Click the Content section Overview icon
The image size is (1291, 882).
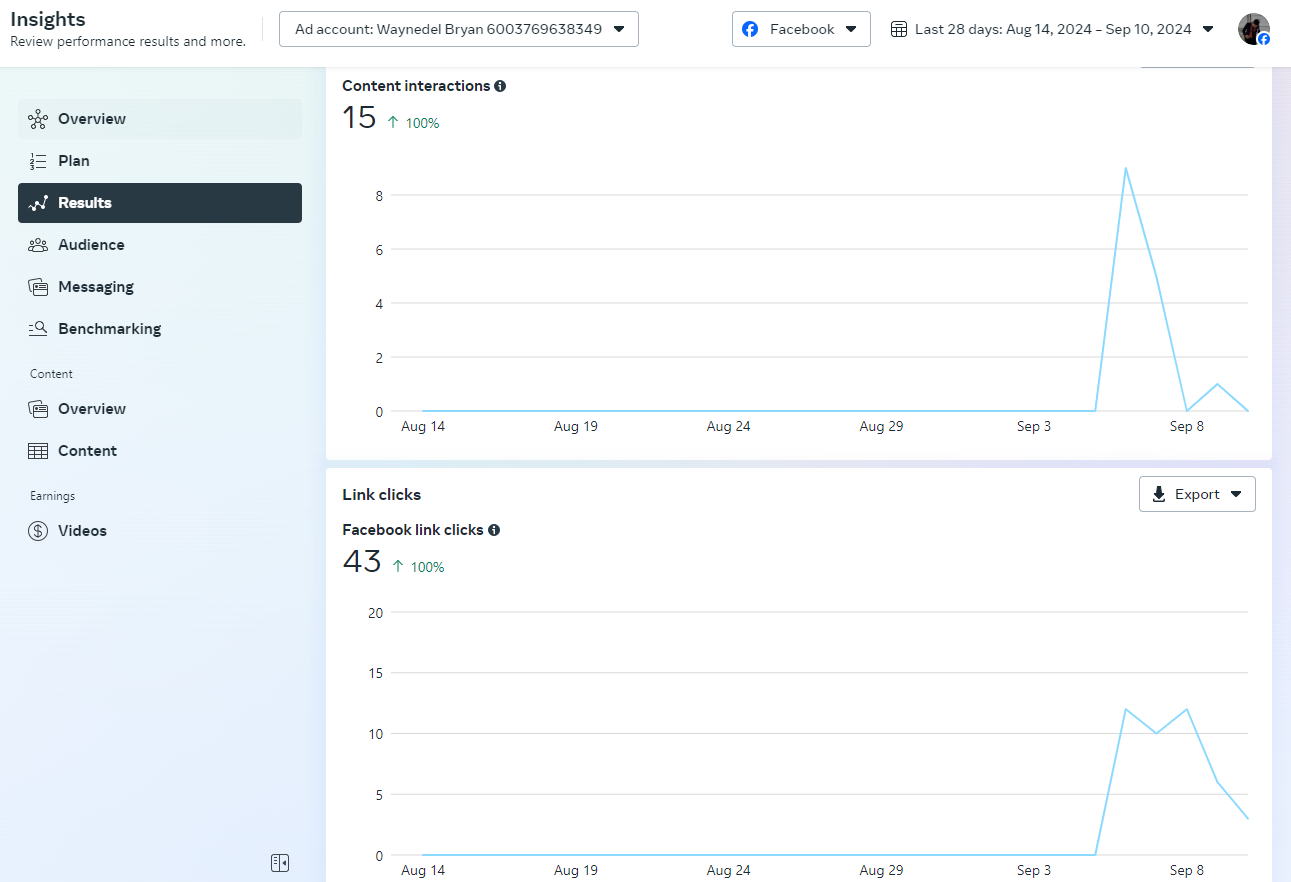coord(38,409)
